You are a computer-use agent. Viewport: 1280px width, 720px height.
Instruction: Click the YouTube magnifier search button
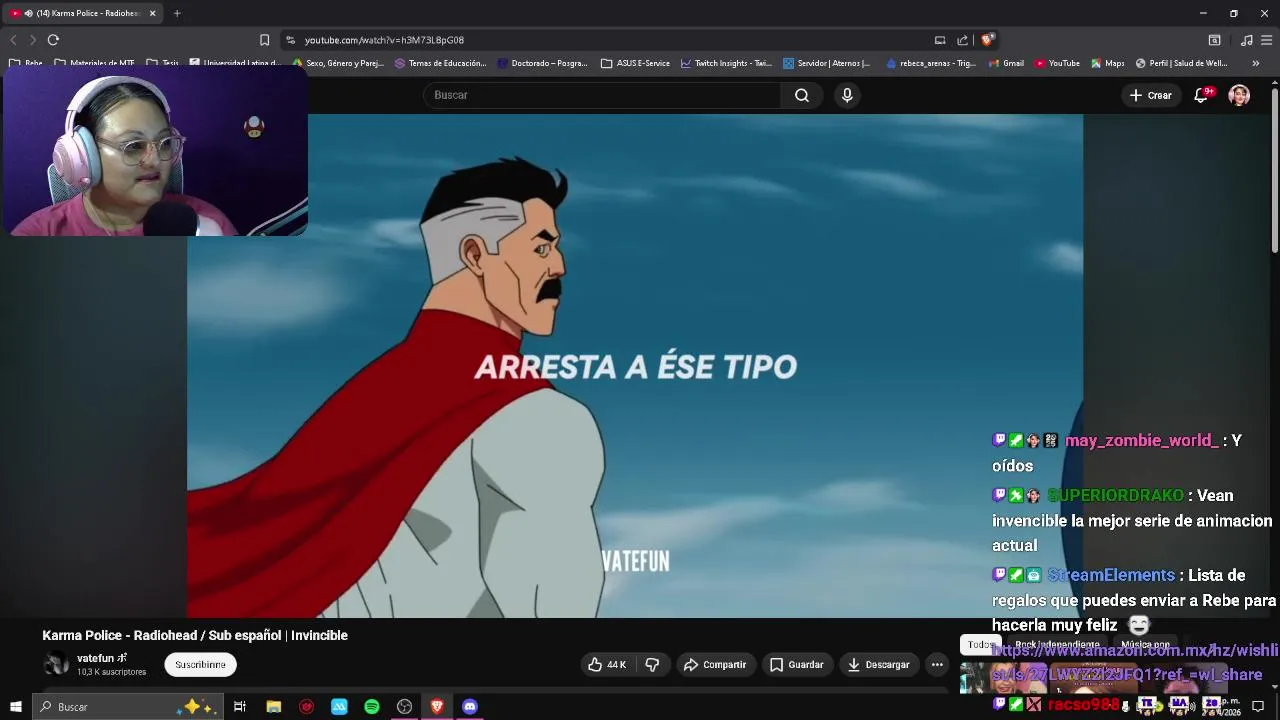(802, 95)
